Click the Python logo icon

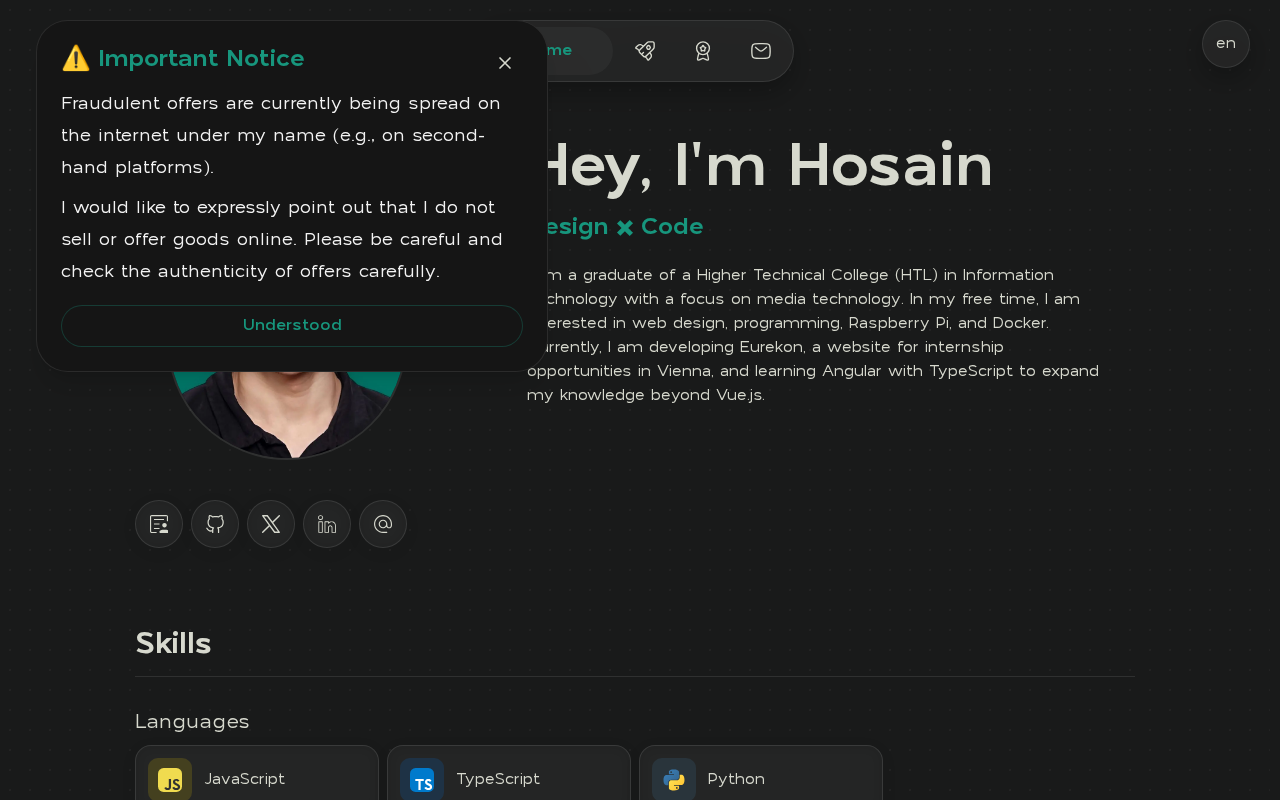coord(674,780)
